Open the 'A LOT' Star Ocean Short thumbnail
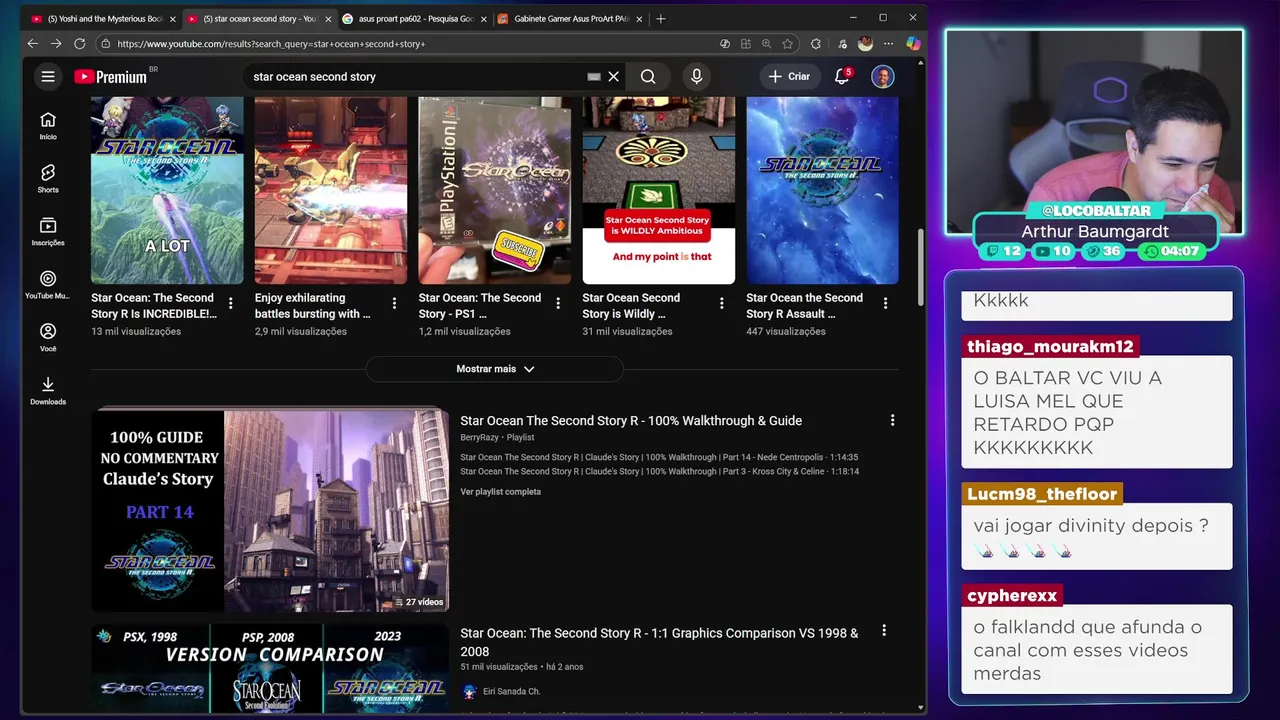 pos(167,190)
